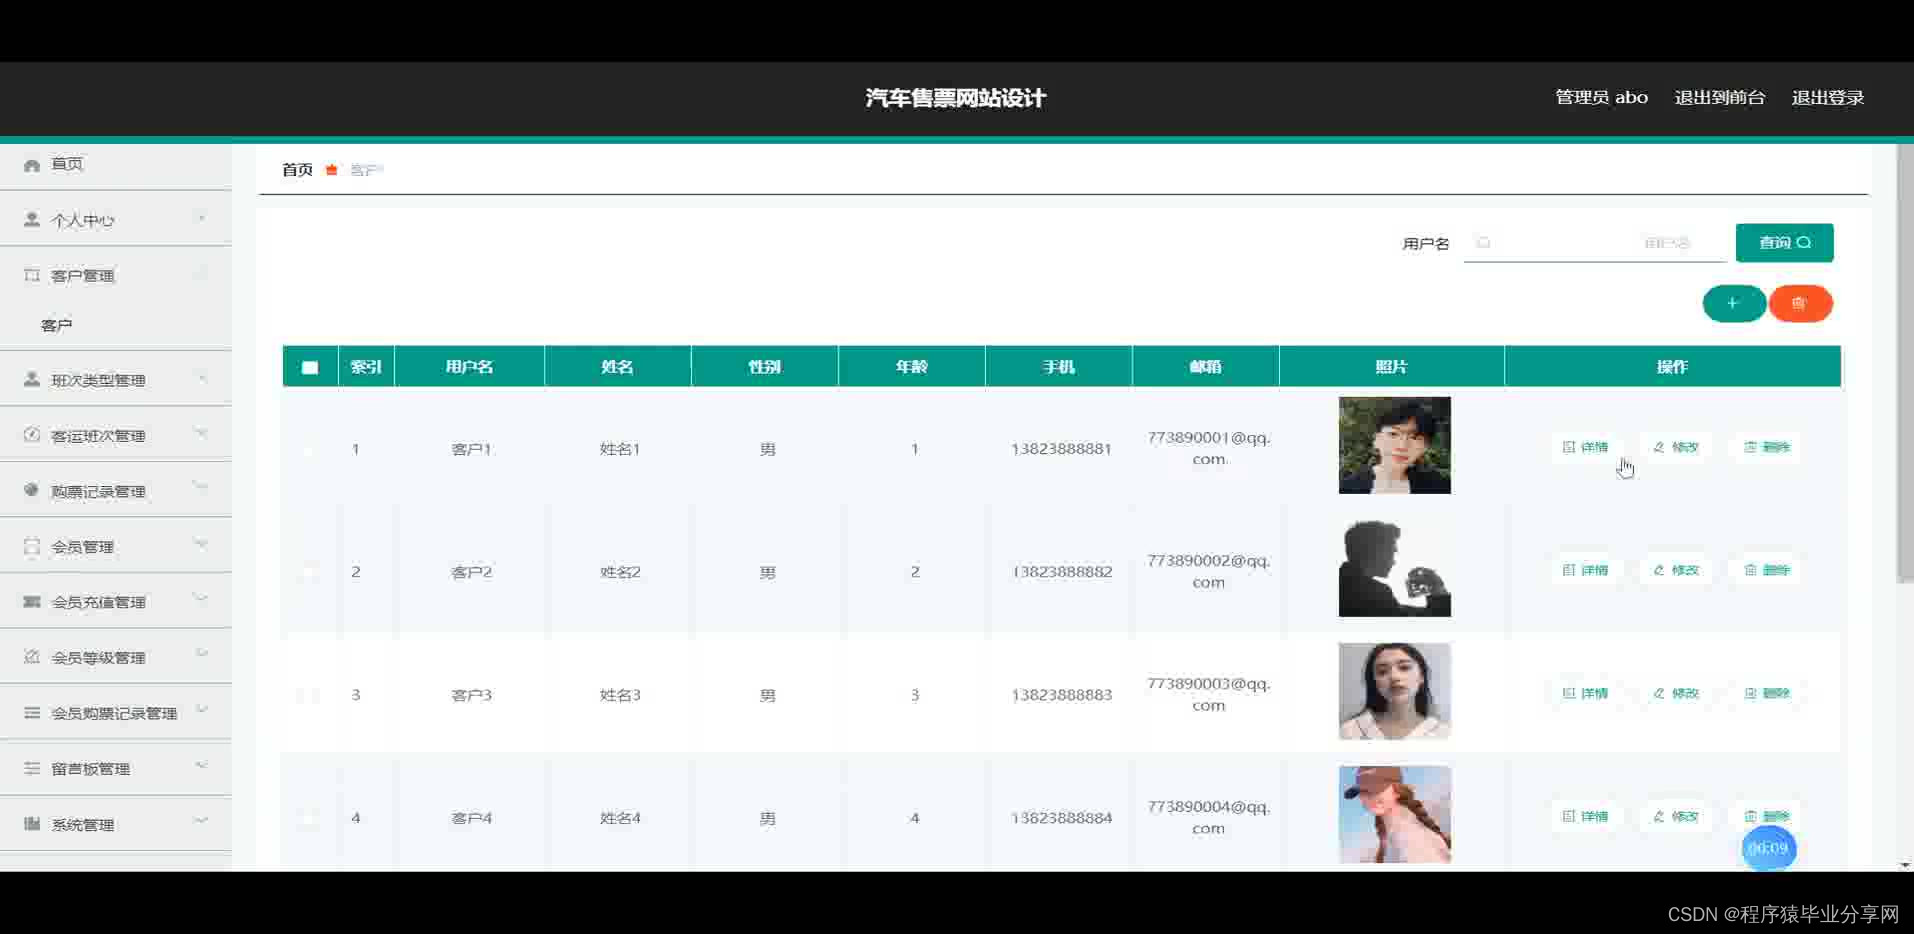1914x934 pixels.
Task: Click the 姓名4 cell
Action: [x=620, y=818]
